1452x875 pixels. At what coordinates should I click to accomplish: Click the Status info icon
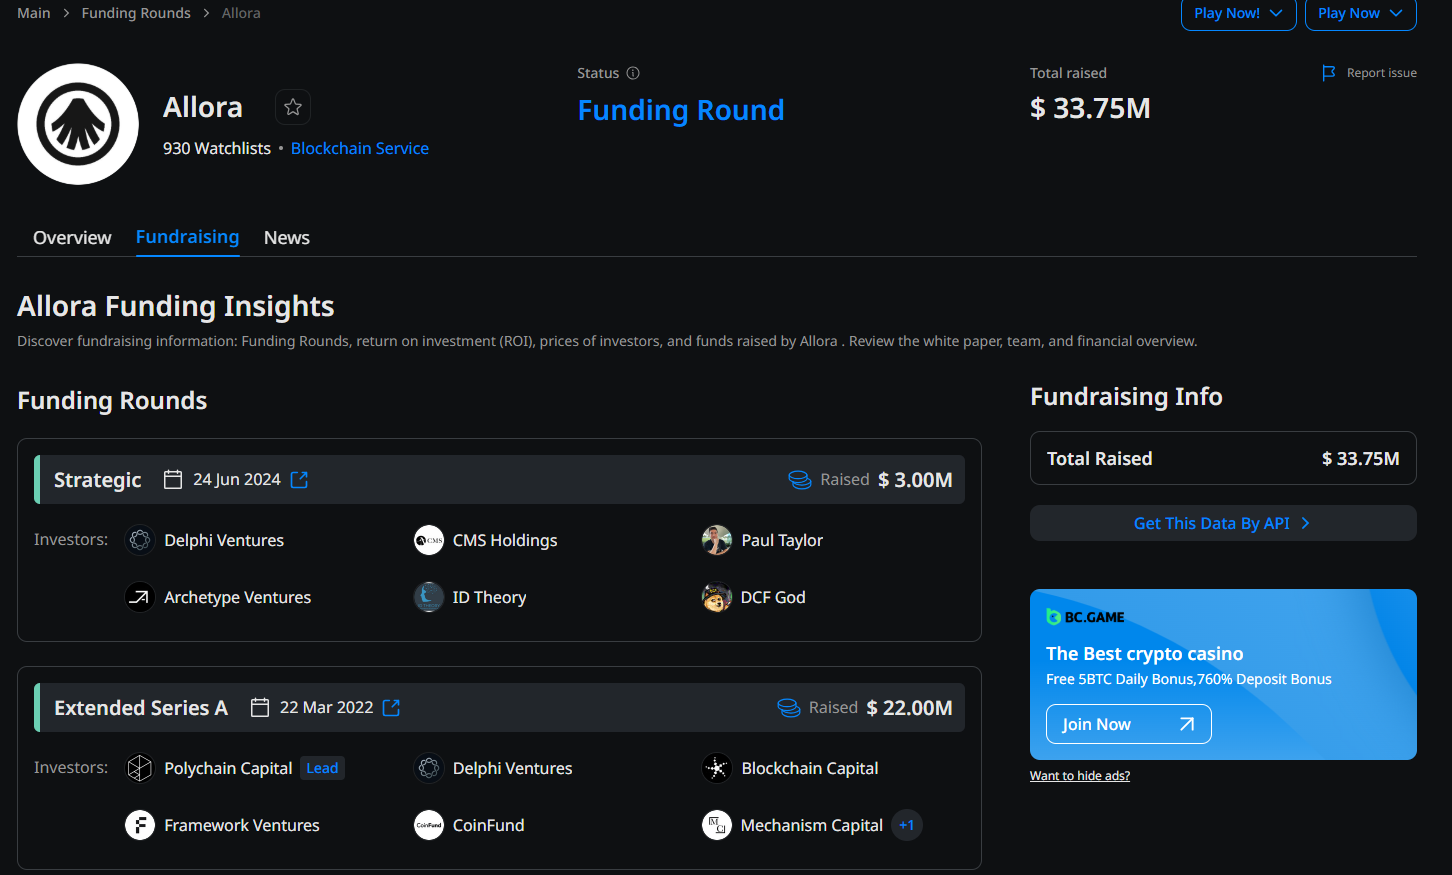pyautogui.click(x=633, y=73)
